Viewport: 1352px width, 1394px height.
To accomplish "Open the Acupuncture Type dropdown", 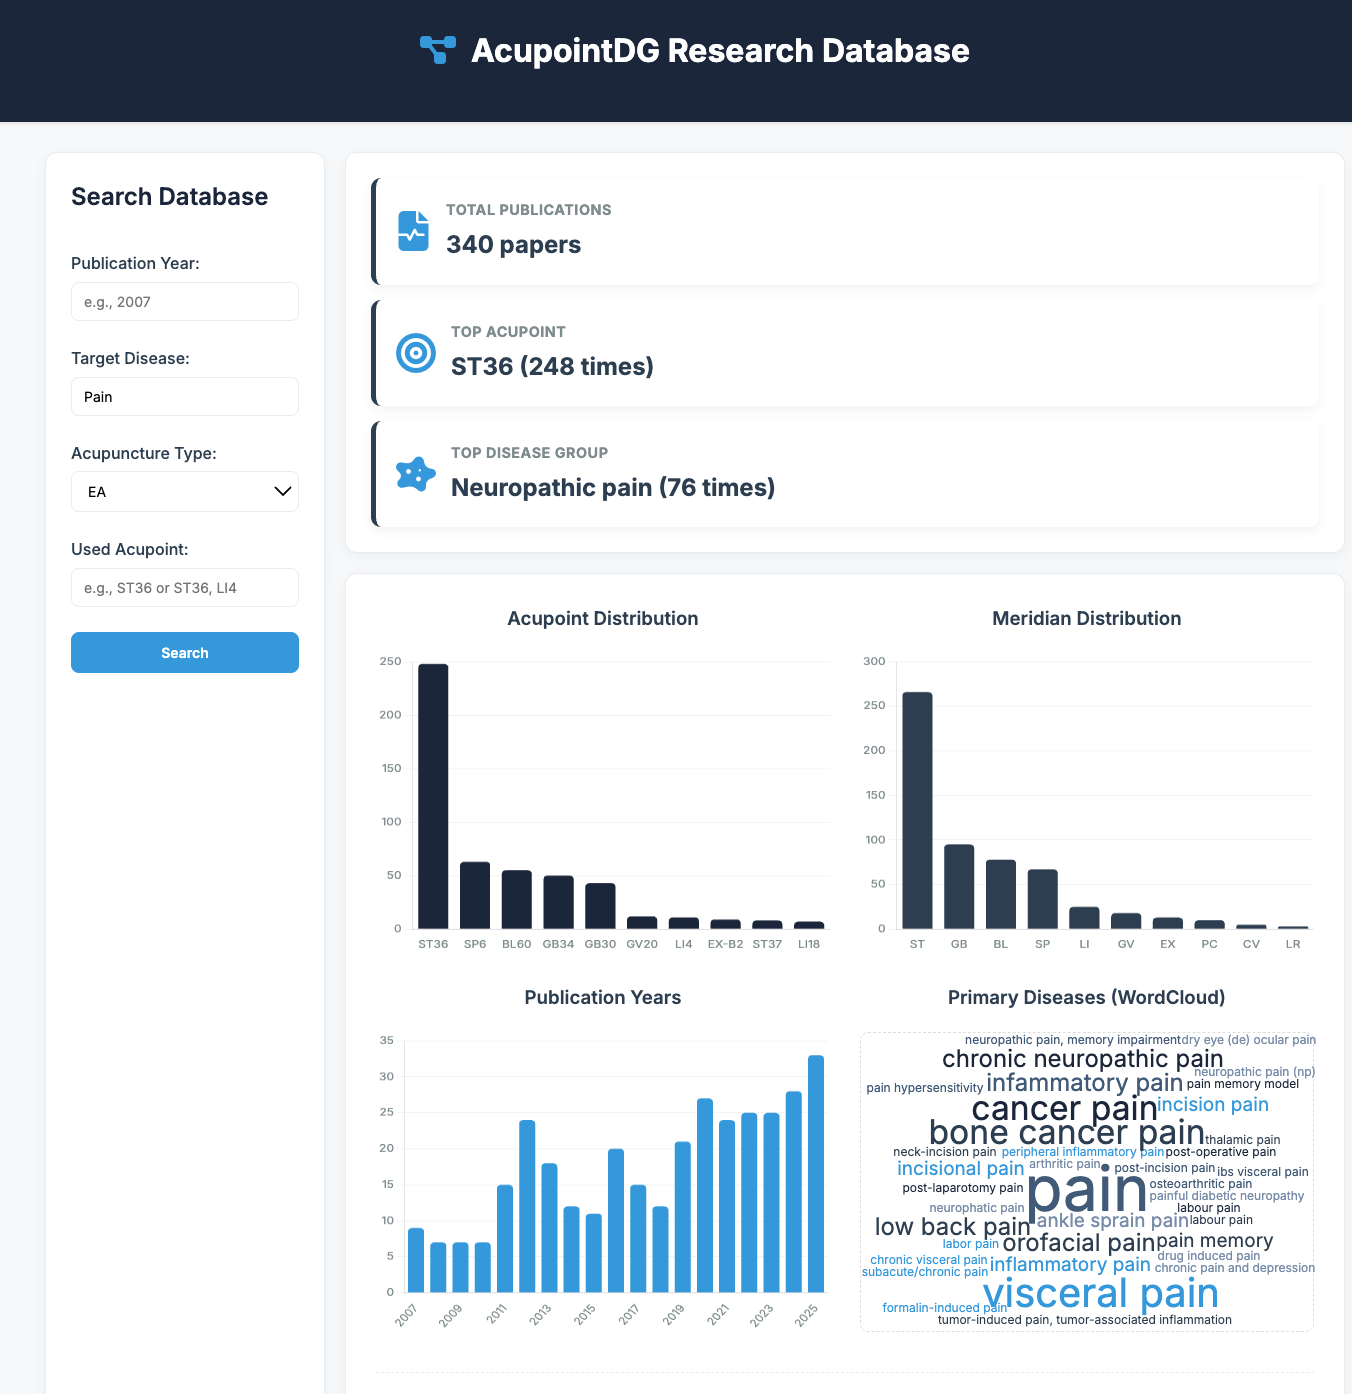I will point(184,492).
